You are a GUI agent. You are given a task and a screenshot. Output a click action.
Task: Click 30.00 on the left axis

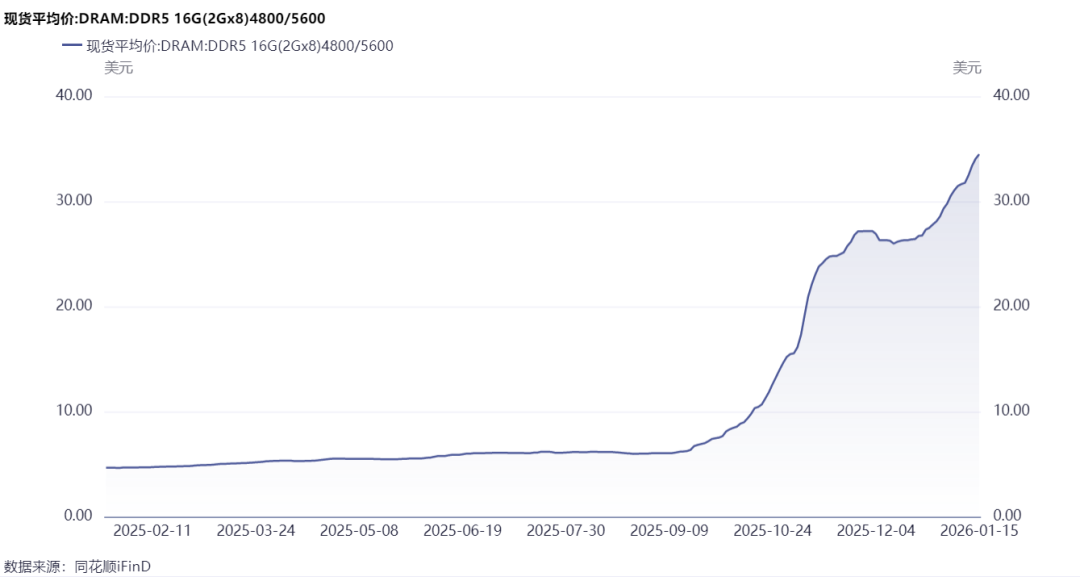point(74,200)
